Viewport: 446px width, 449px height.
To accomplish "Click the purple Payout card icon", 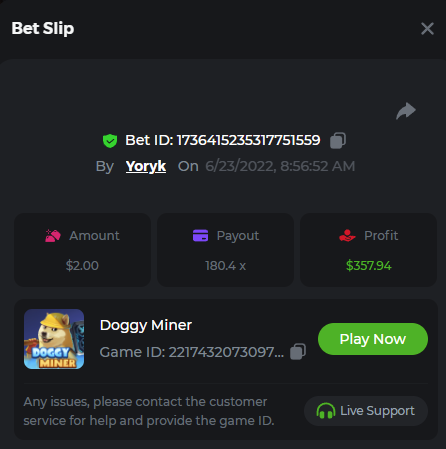I will (x=200, y=235).
